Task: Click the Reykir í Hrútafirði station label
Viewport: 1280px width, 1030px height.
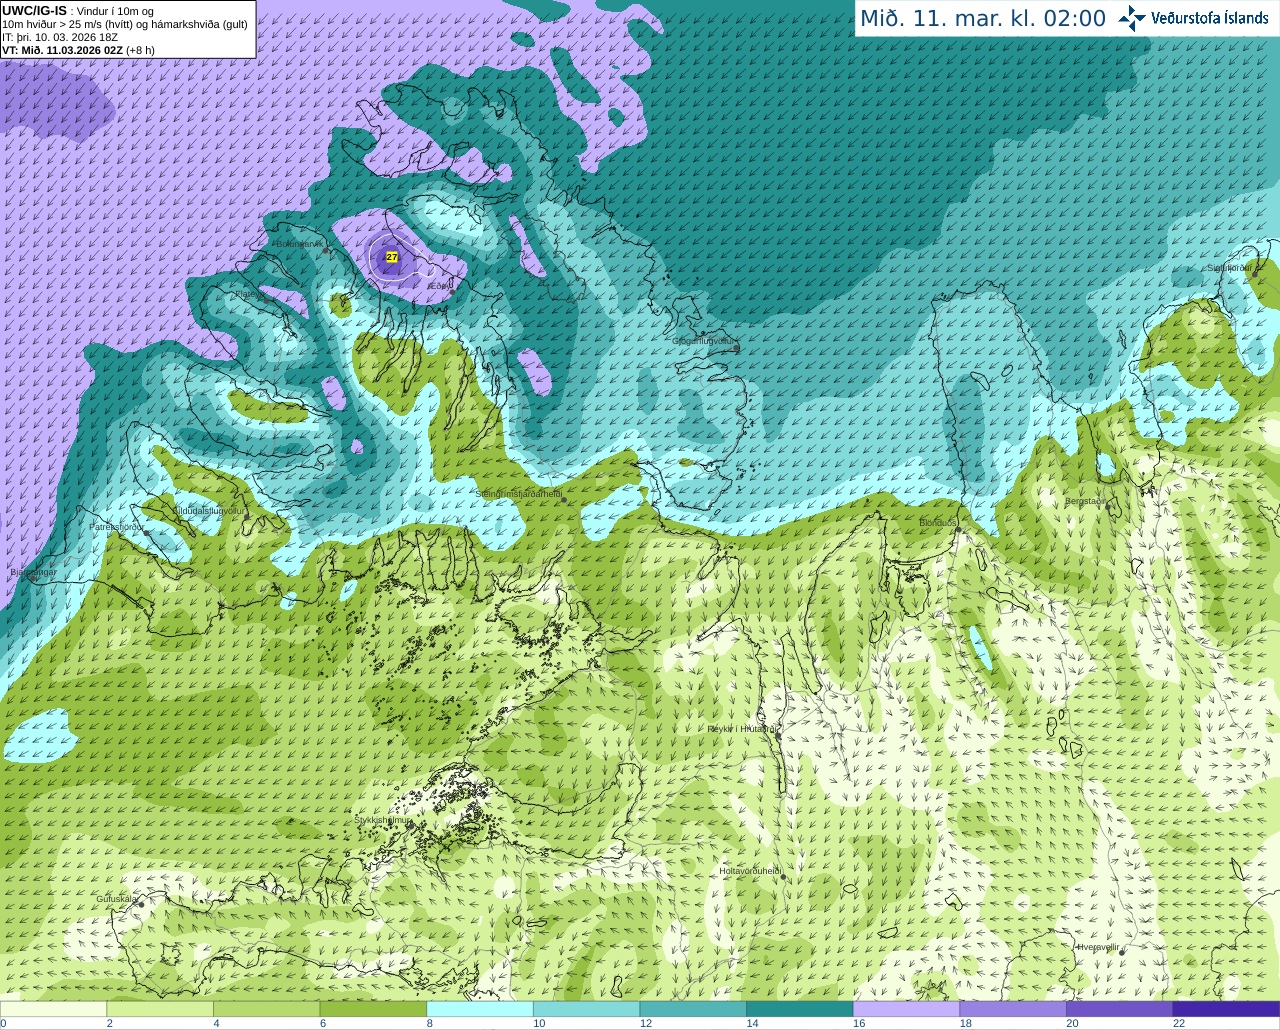Action: 741,729
